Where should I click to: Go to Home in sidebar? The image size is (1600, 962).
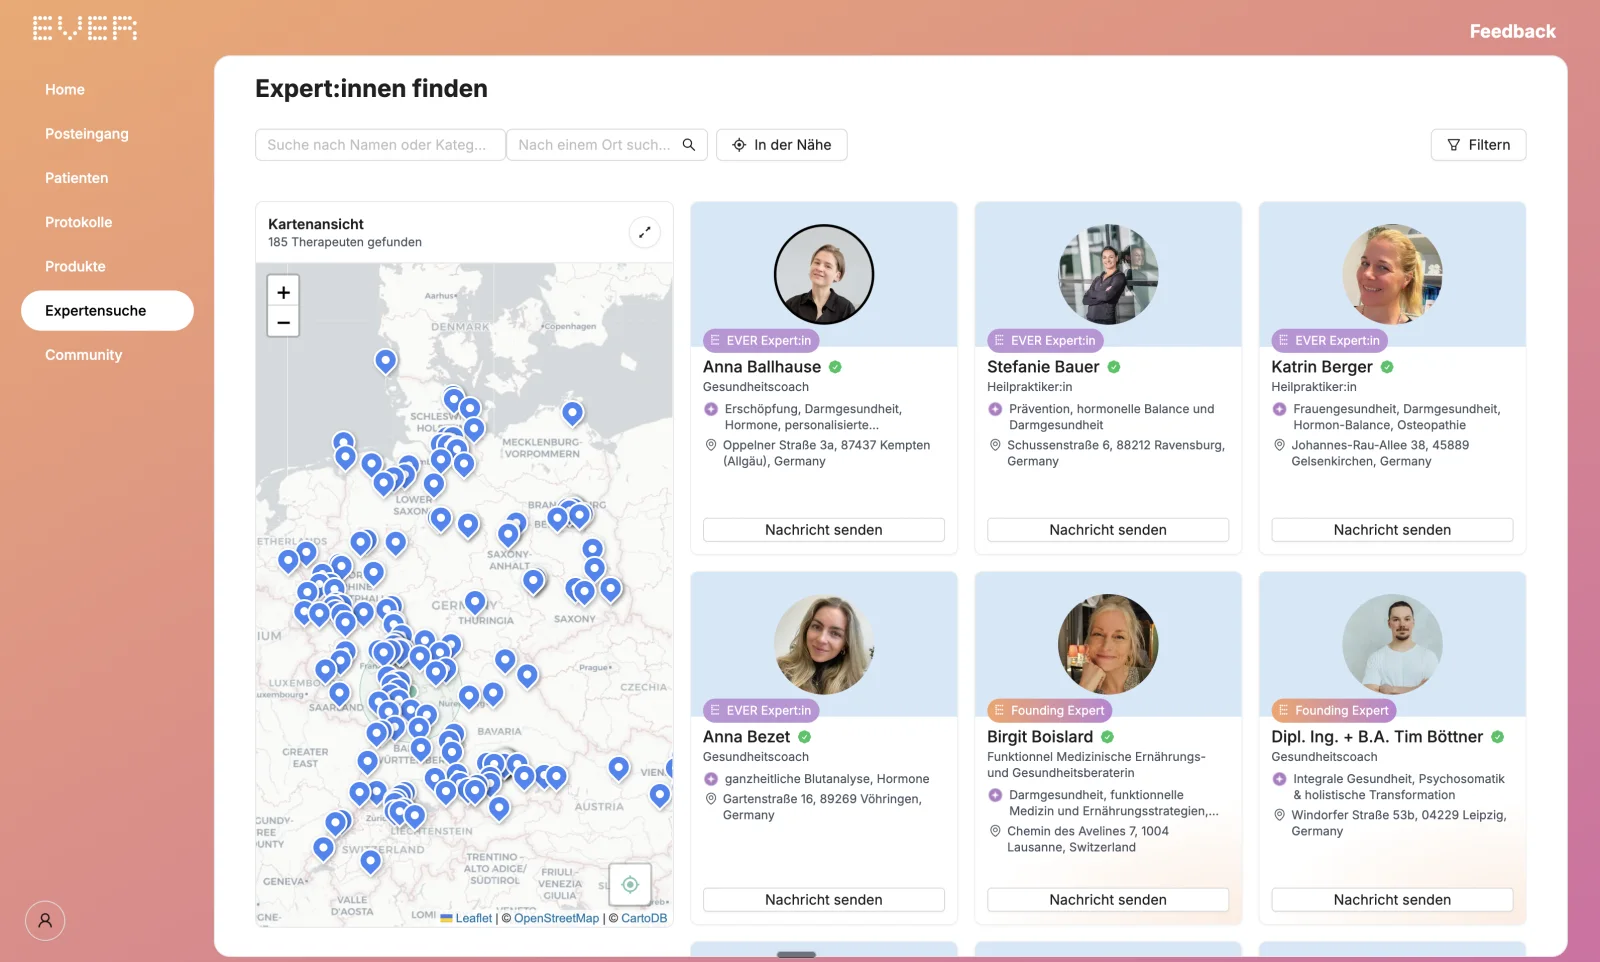click(x=65, y=90)
